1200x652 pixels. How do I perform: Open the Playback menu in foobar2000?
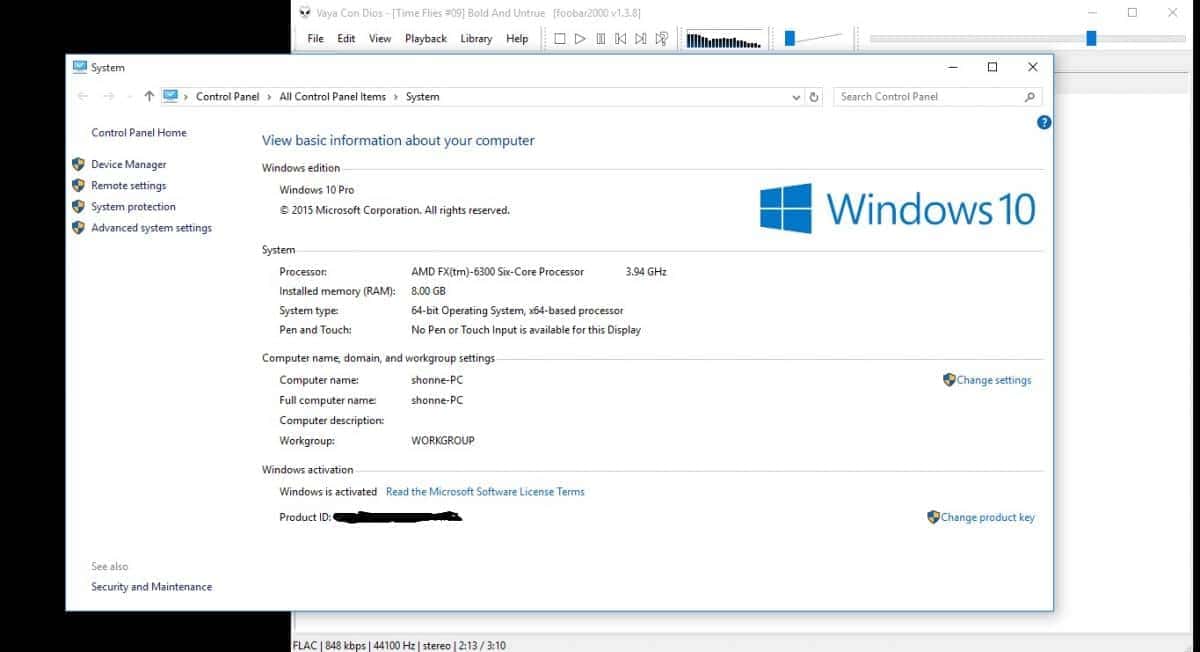(426, 39)
